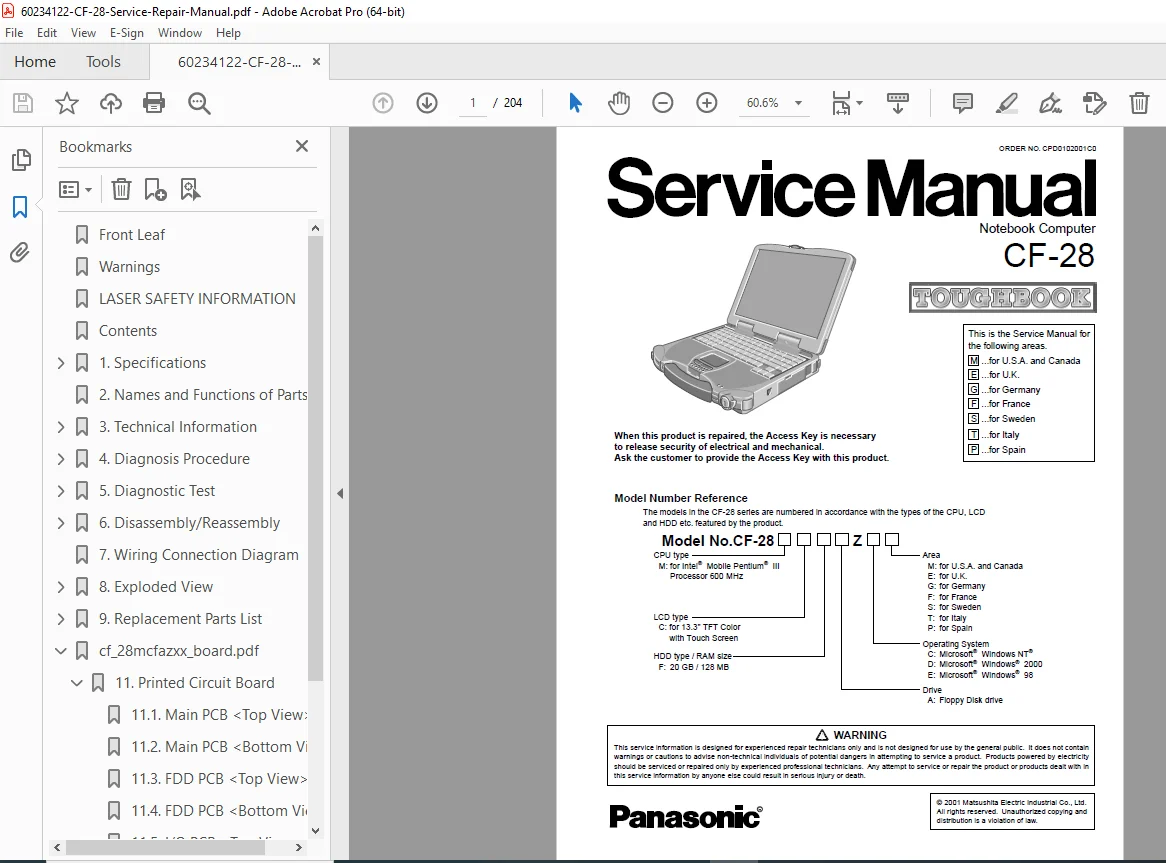Expand the 1. Specifications bookmark
Viewport: 1166px width, 863px height.
pos(61,363)
